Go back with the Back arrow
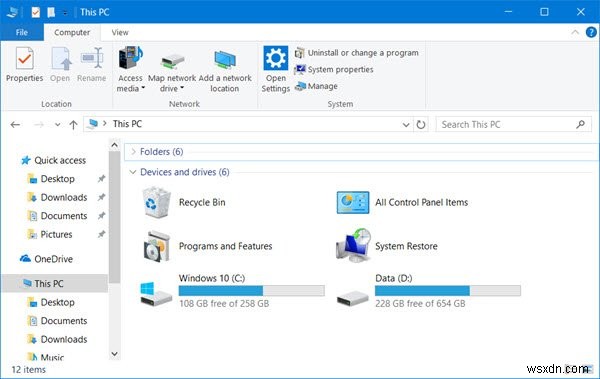 click(15, 124)
